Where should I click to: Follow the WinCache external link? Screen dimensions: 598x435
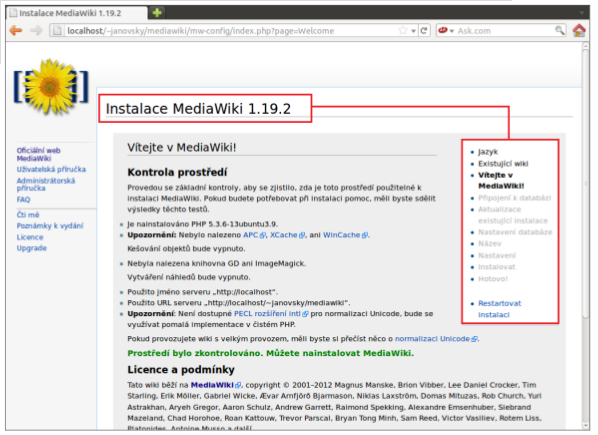coord(345,235)
